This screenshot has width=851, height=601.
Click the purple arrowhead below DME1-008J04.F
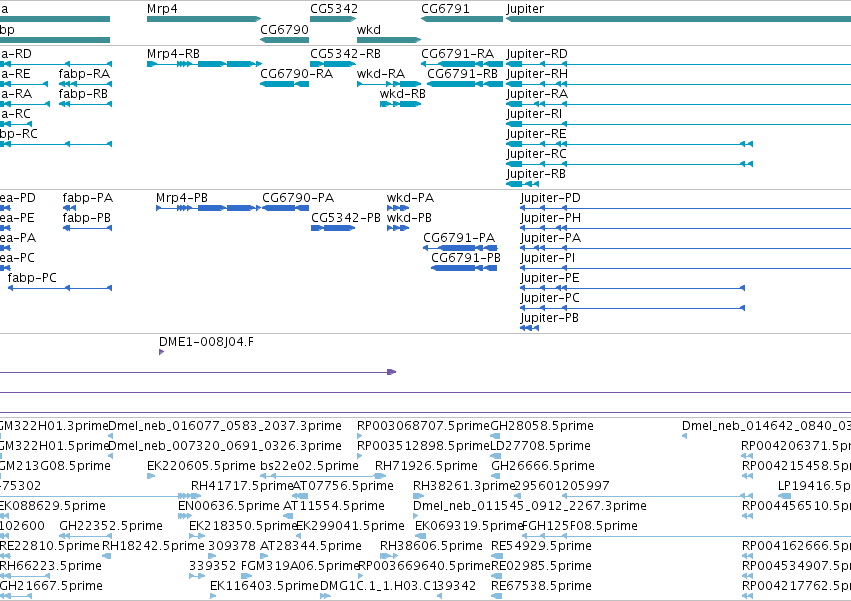tap(161, 352)
